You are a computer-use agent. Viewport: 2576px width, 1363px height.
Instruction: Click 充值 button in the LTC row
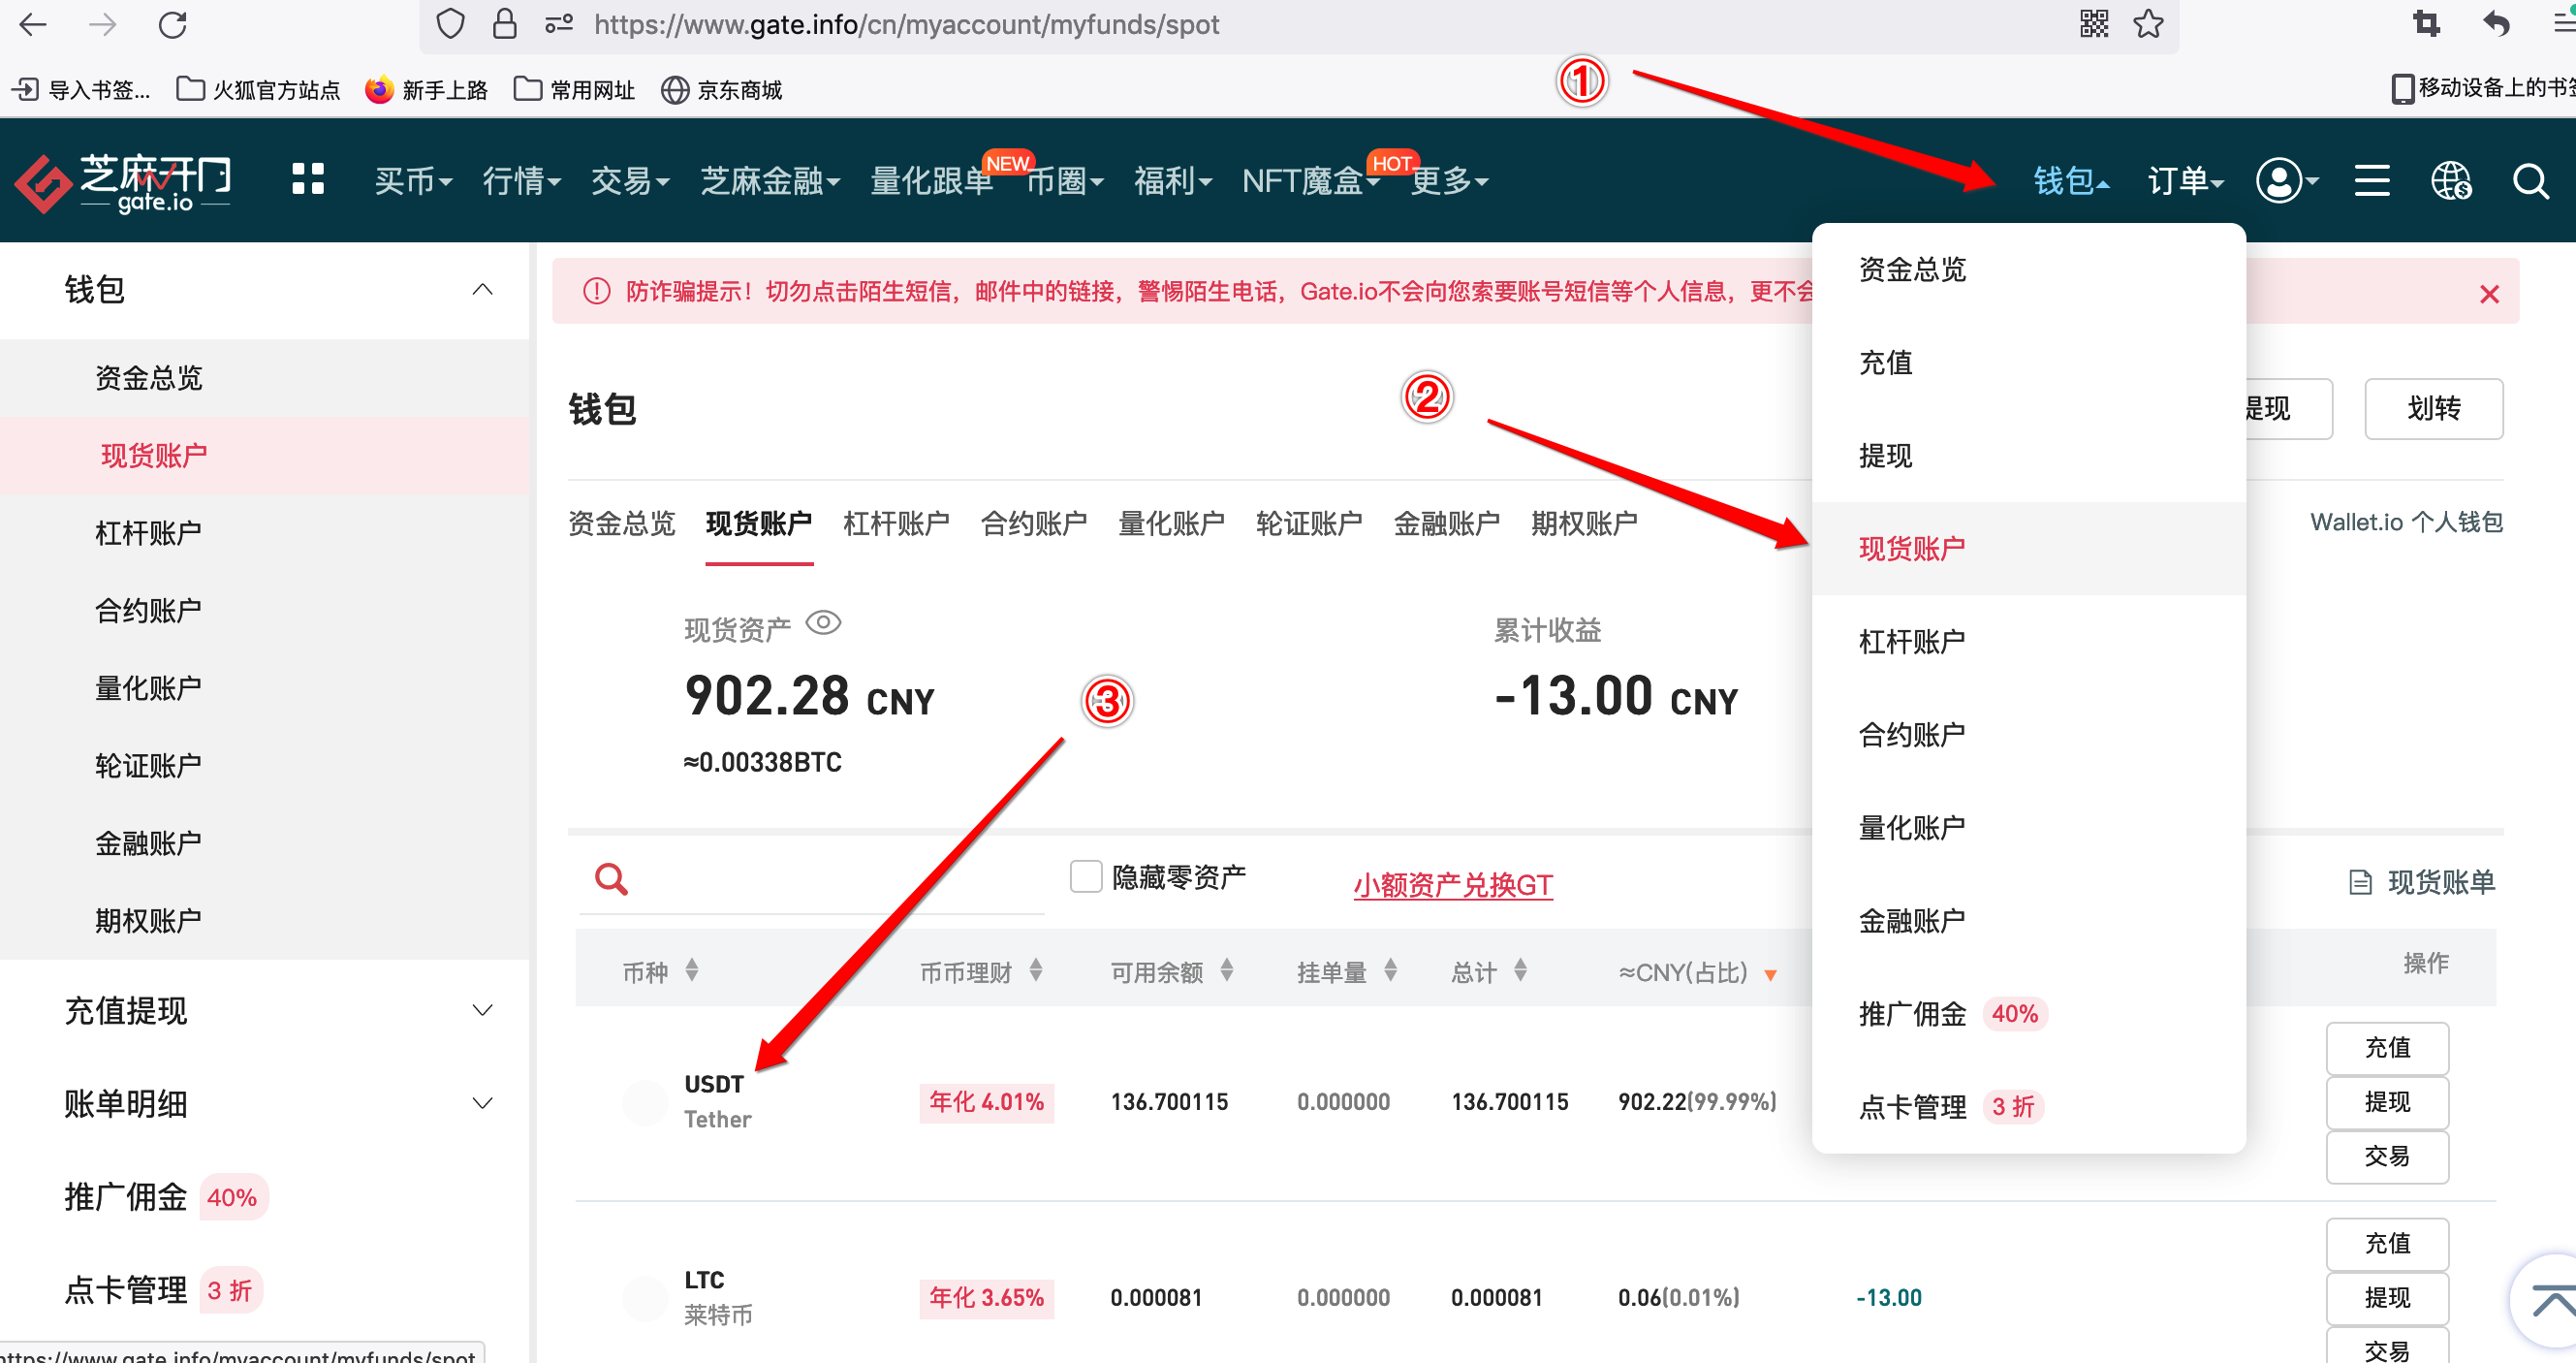2386,1244
